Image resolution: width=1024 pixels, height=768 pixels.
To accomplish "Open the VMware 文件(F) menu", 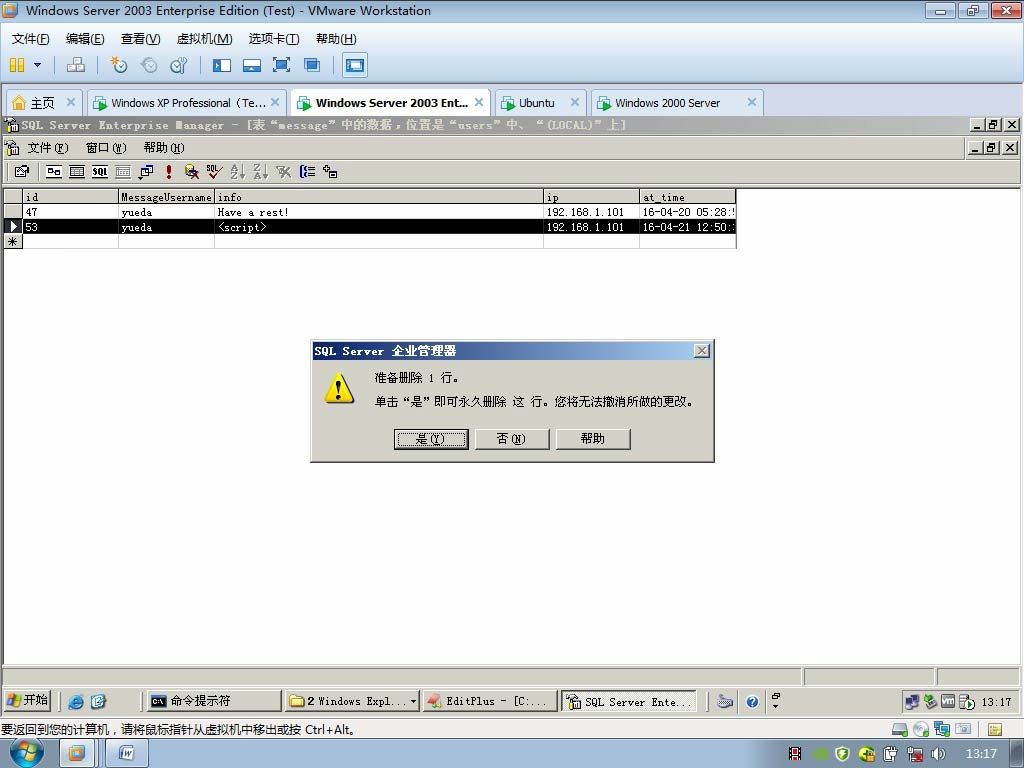I will pos(30,39).
